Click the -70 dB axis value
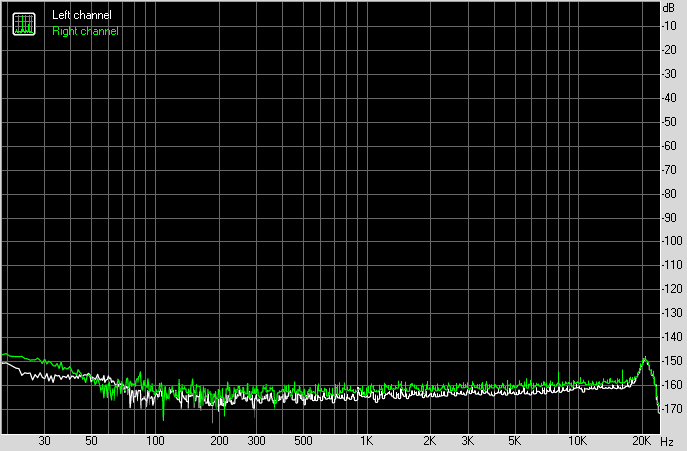This screenshot has height=451, width=687. click(x=669, y=170)
